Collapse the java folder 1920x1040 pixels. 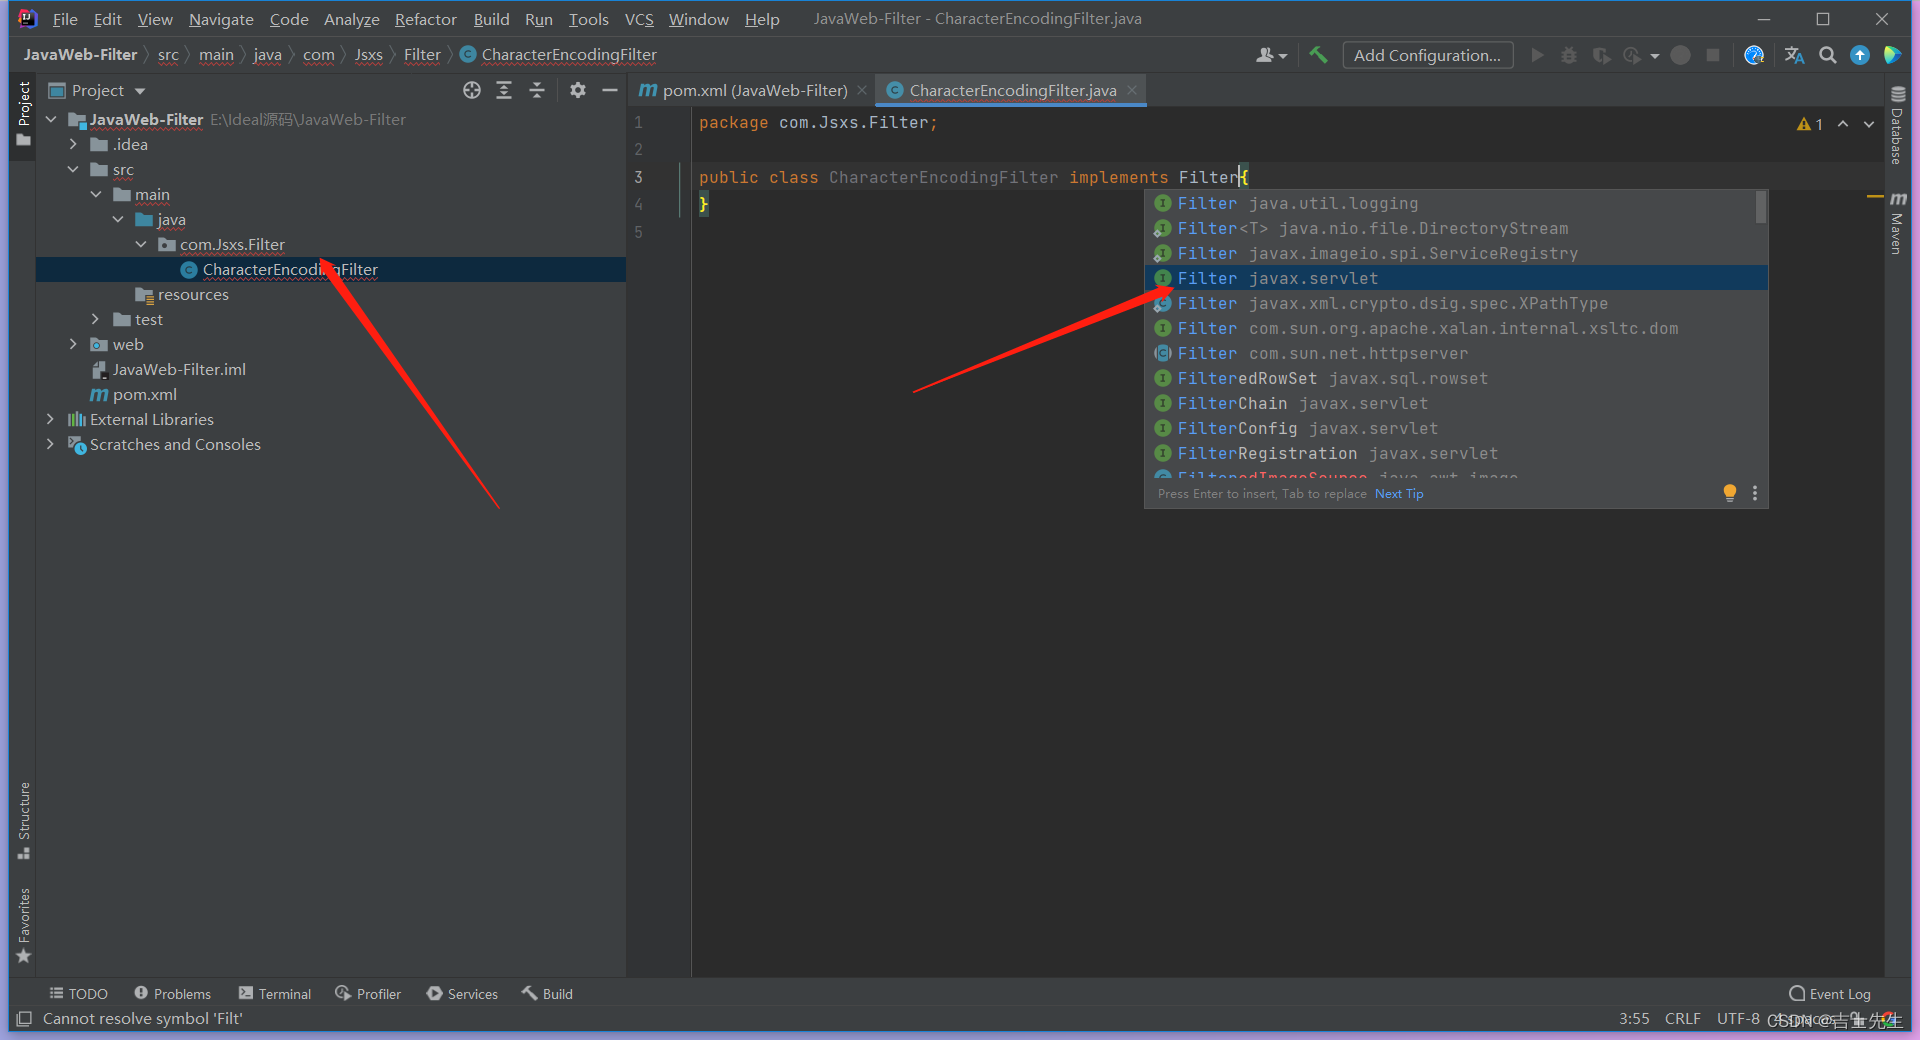coord(118,220)
